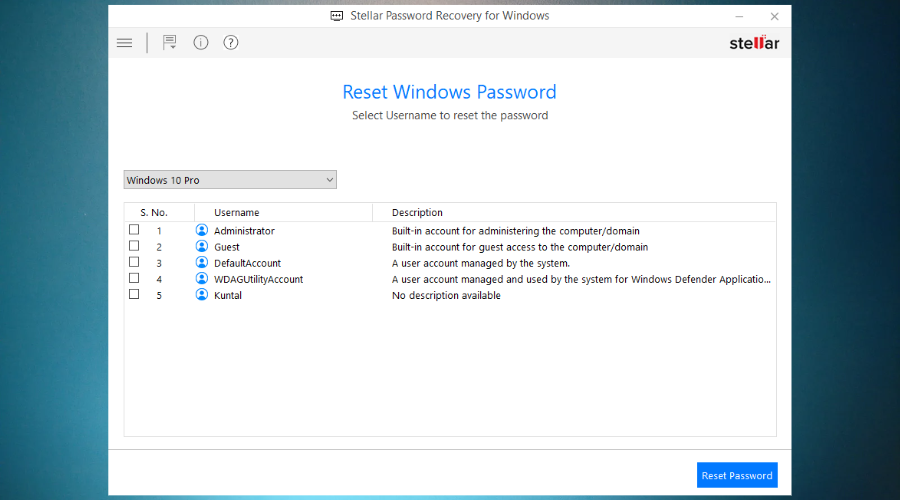Click the stellar brand logo
Screen dimensions: 900x500
754,43
